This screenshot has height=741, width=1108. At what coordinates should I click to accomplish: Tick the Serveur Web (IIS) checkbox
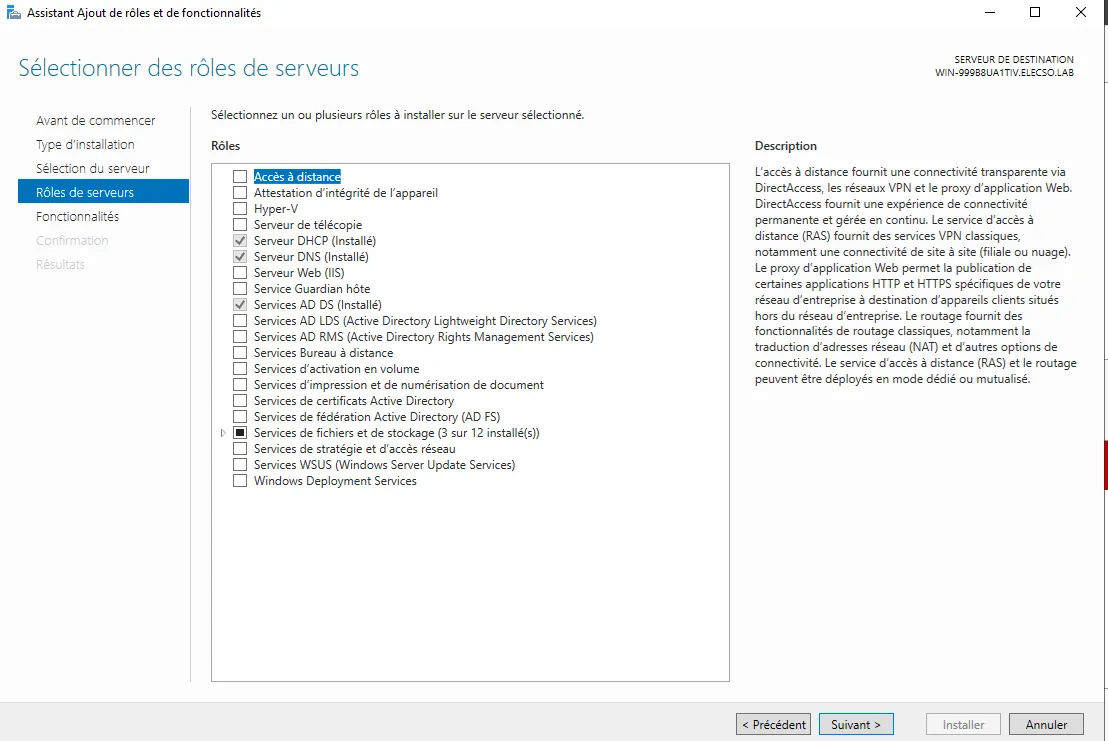pos(240,273)
